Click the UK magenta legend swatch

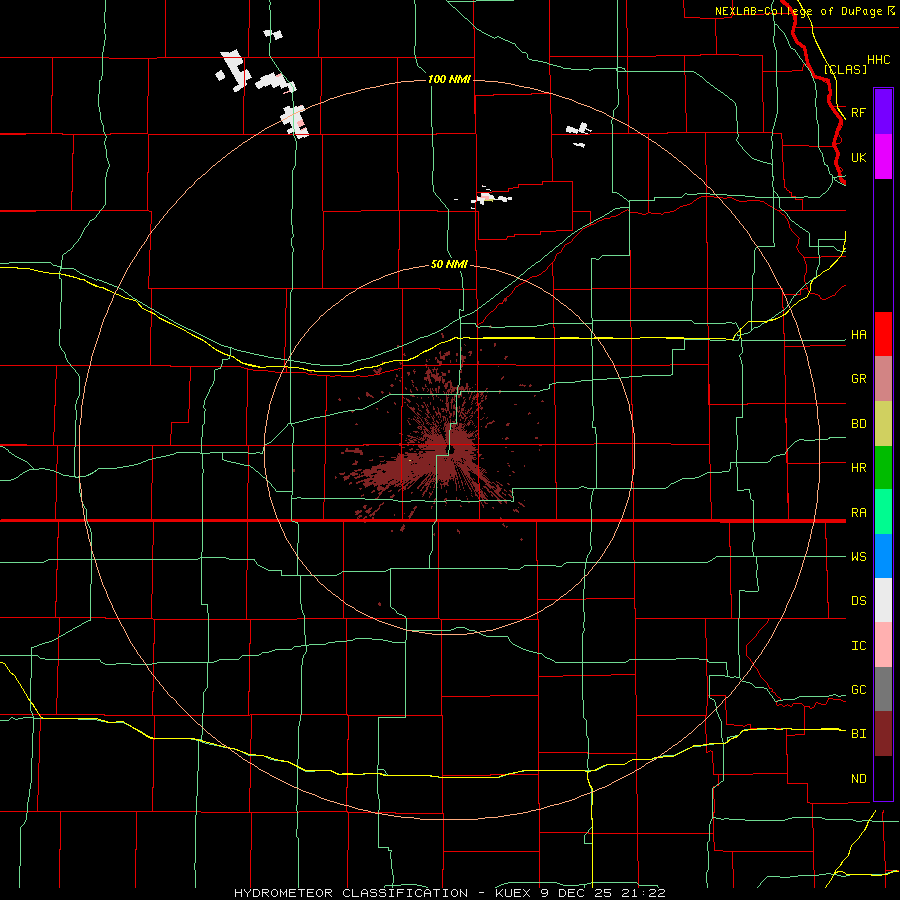click(883, 157)
